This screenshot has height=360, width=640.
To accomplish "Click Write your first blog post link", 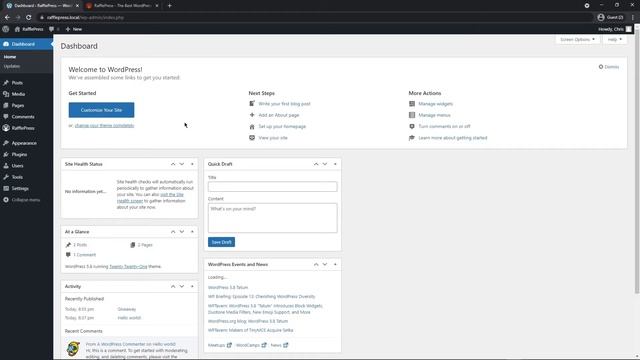I will 284,104.
